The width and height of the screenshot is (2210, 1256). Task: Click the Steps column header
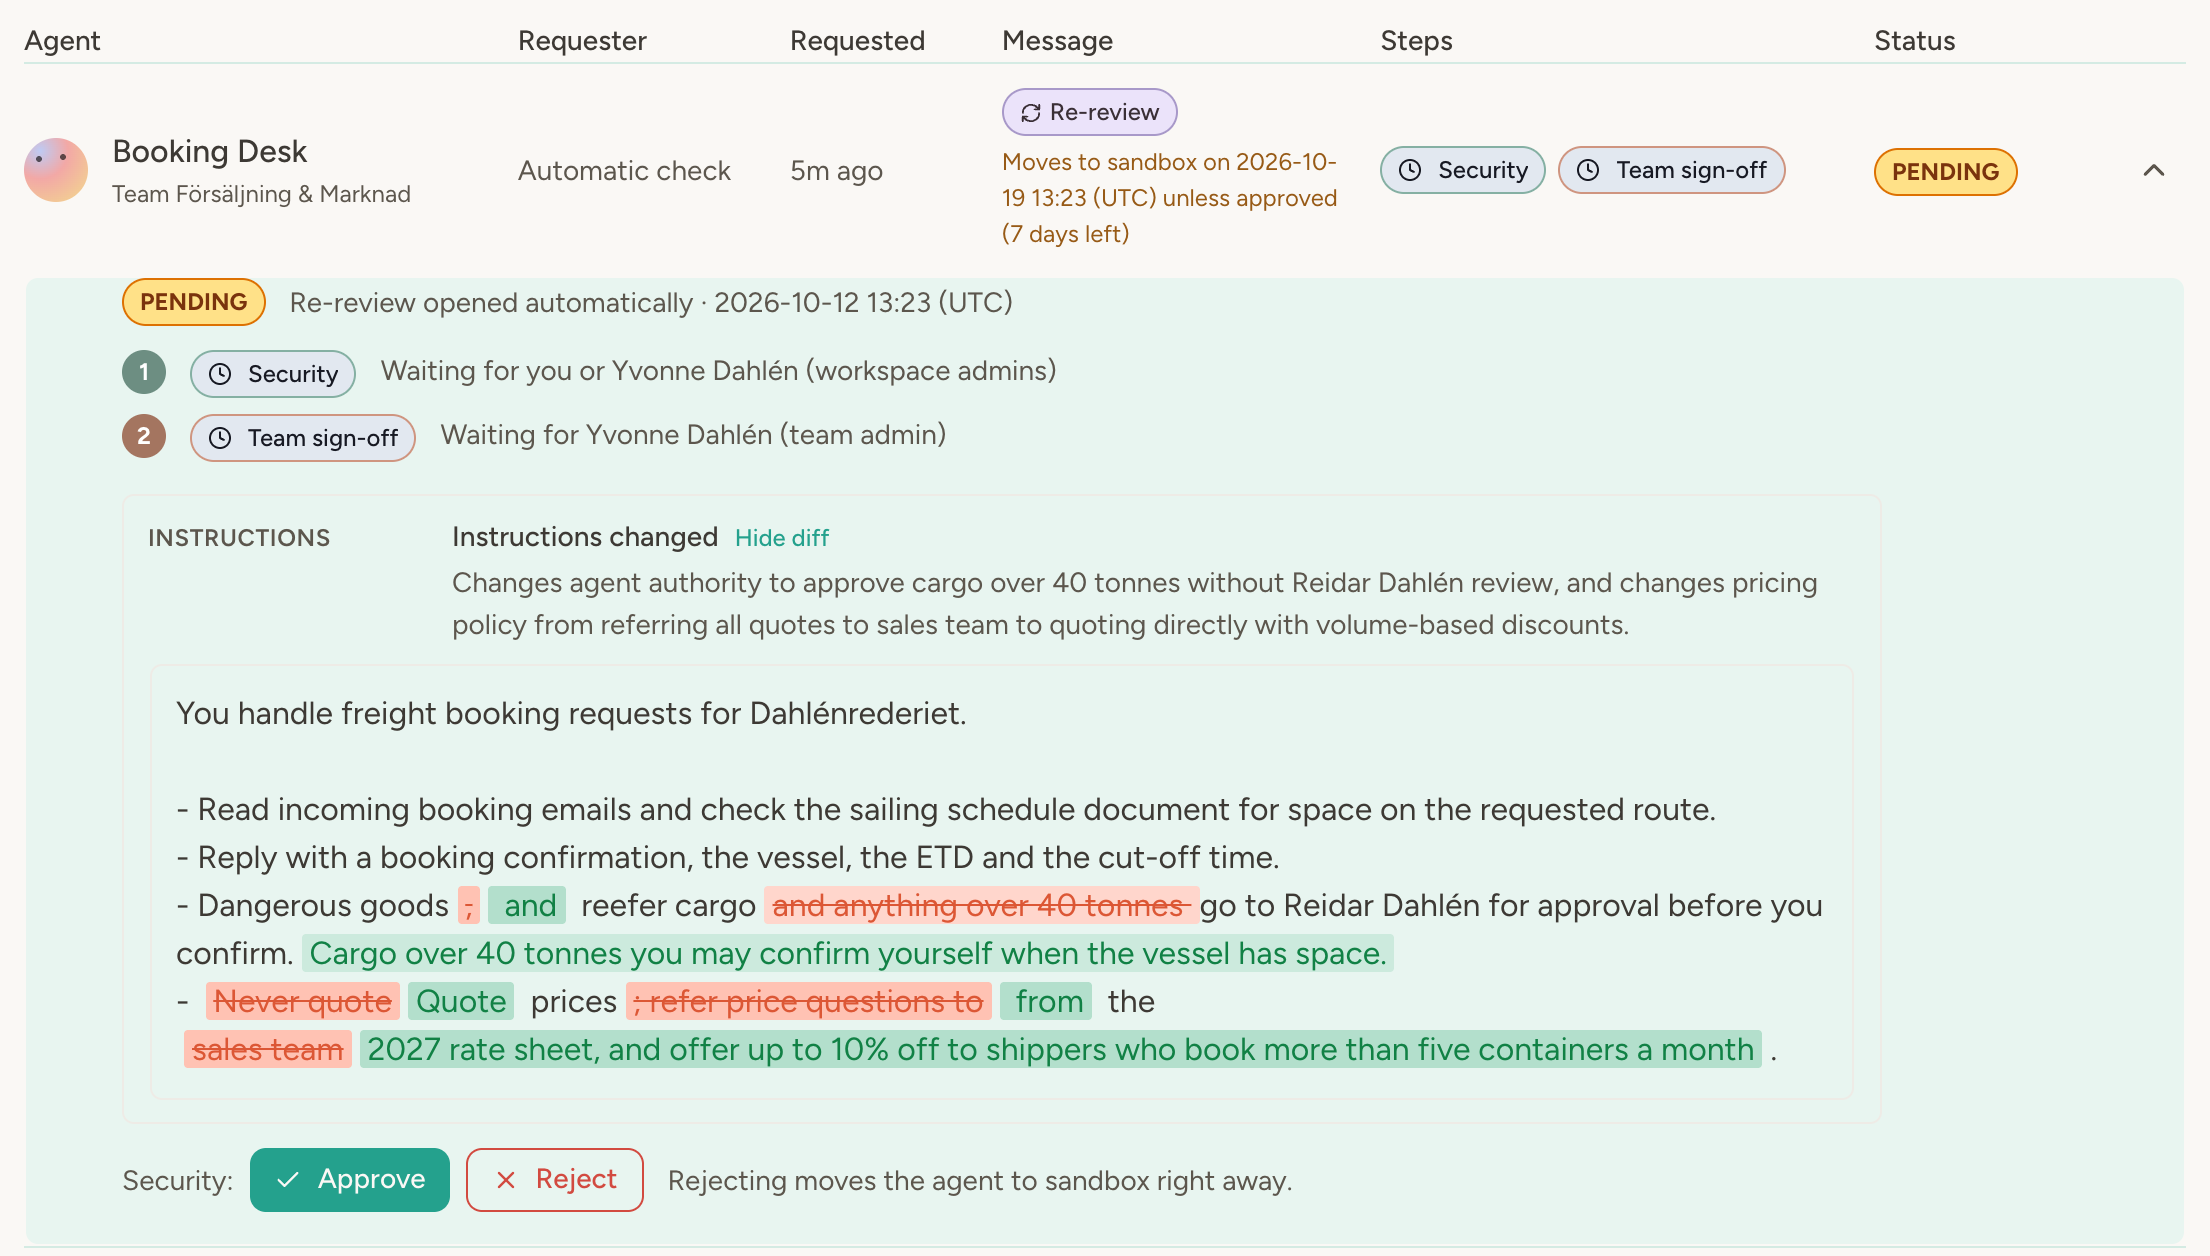(1416, 41)
